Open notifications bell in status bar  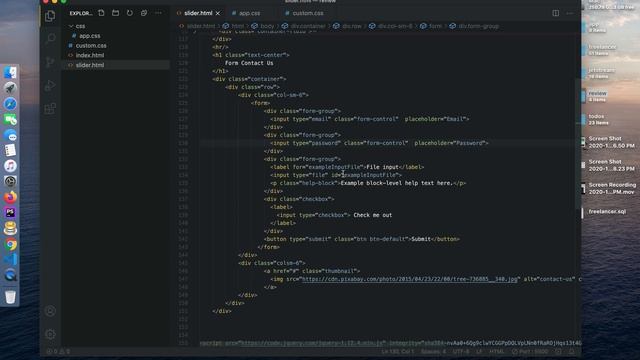(x=572, y=351)
